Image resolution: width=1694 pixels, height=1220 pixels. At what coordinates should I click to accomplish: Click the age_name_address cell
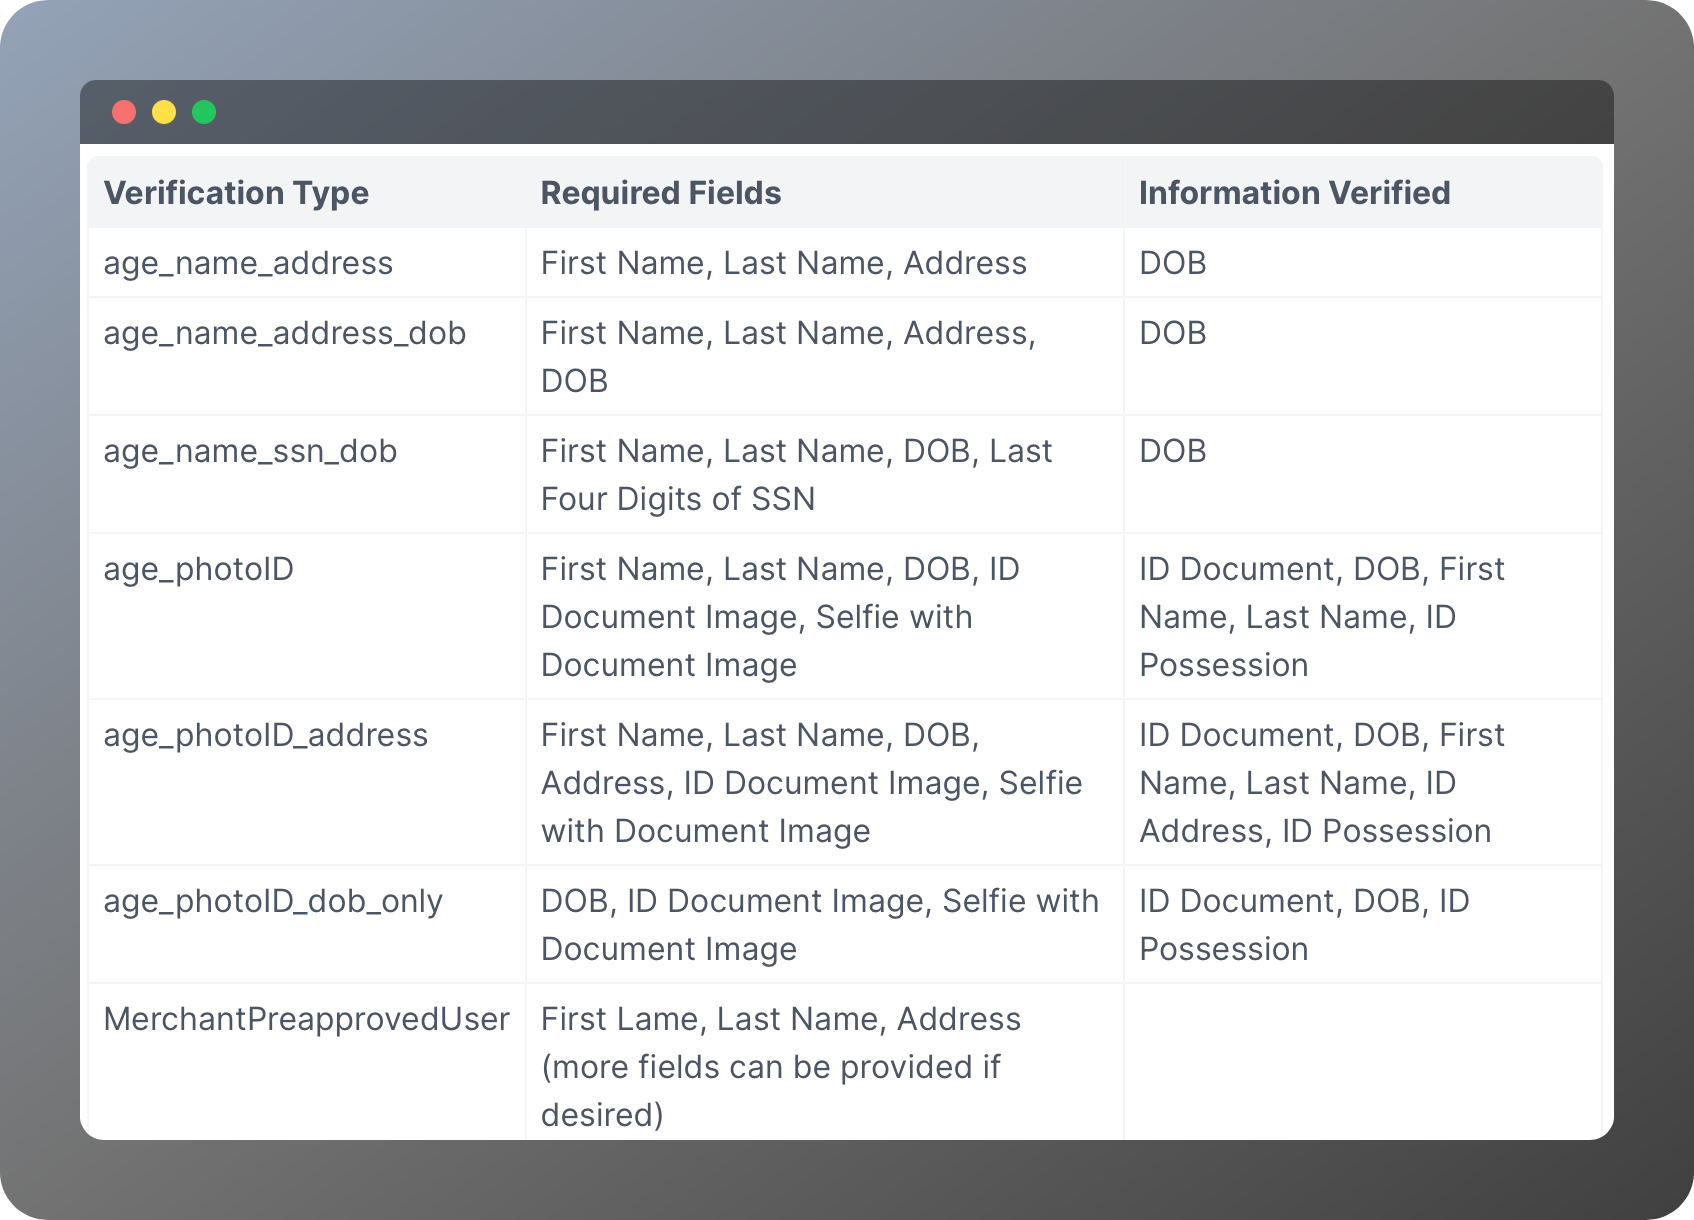tap(307, 263)
